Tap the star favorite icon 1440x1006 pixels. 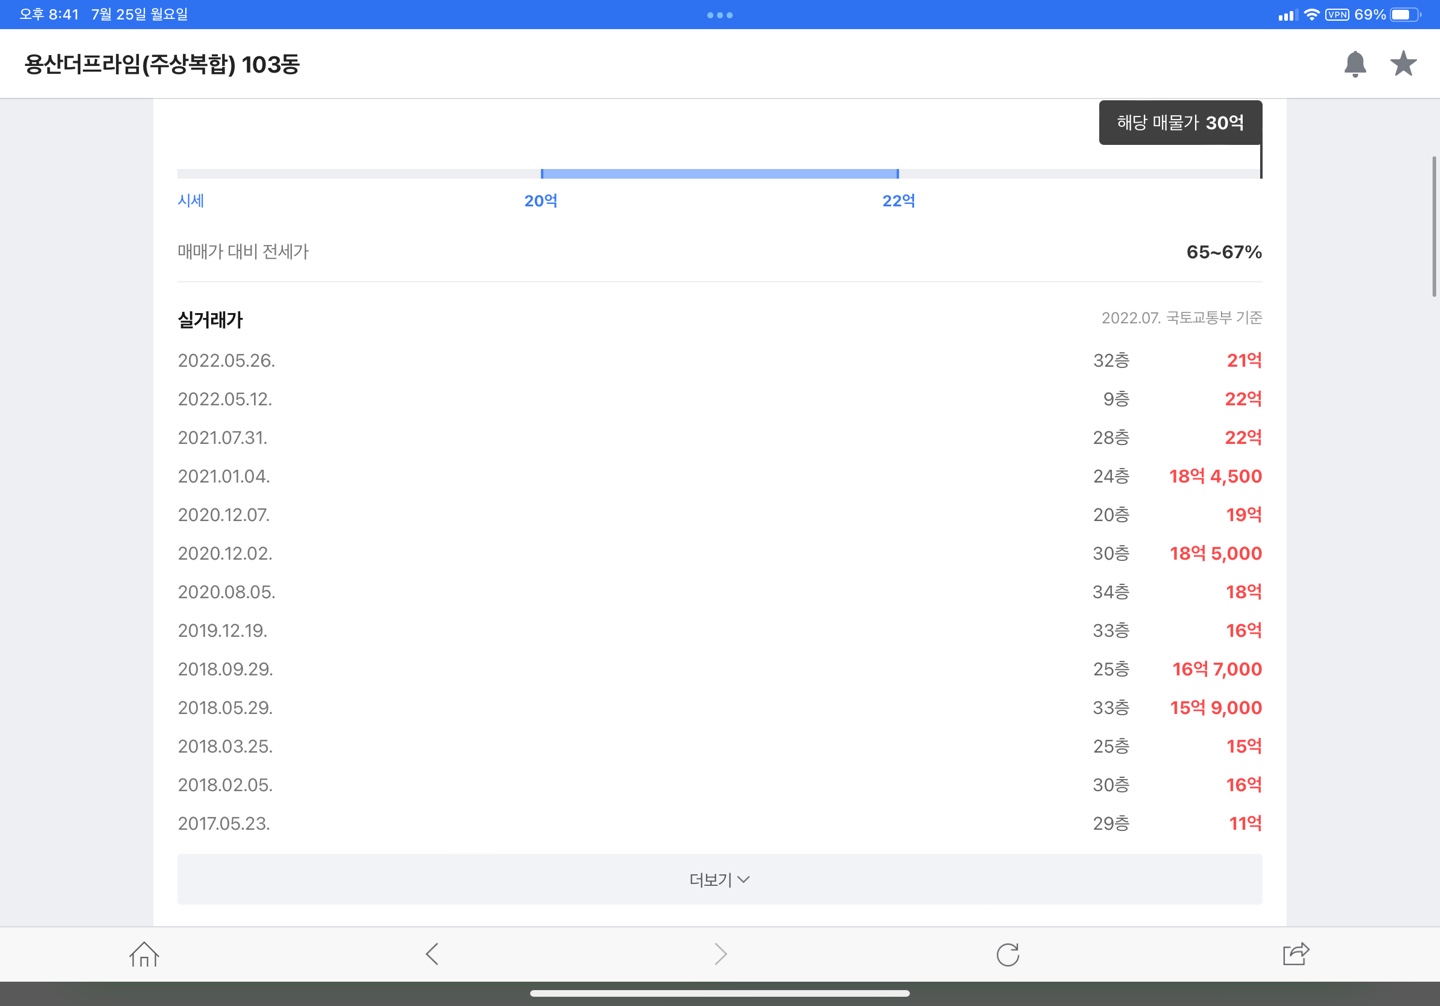(x=1403, y=64)
